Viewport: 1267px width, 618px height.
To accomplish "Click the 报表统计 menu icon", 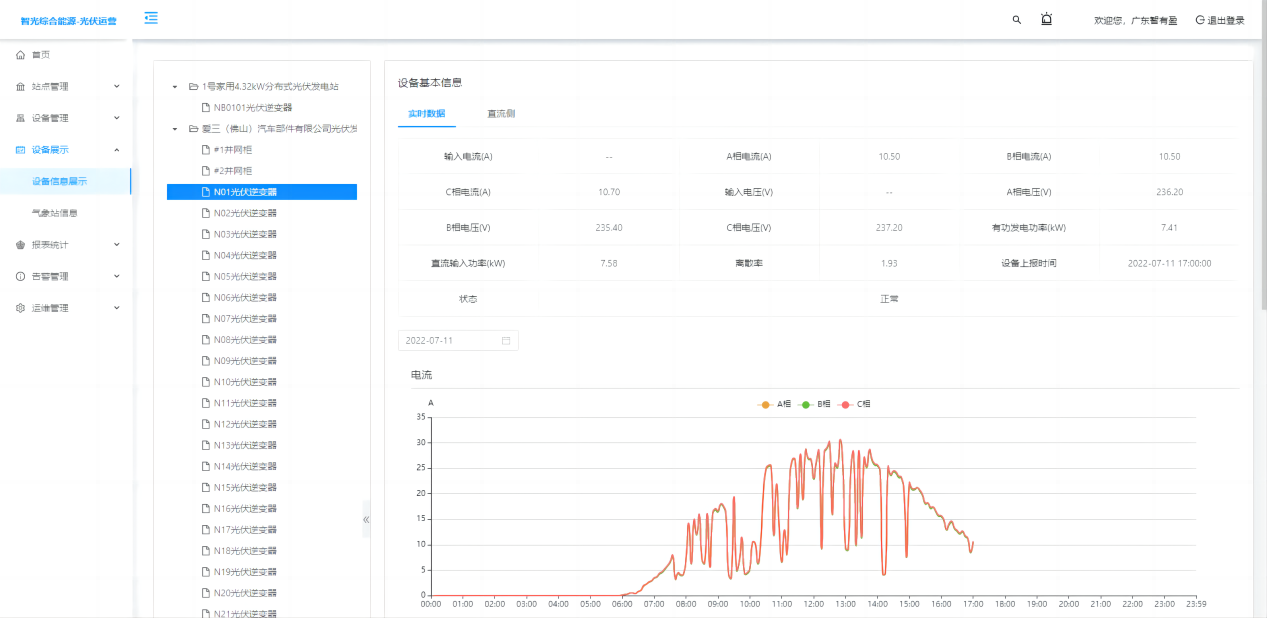I will pyautogui.click(x=20, y=245).
